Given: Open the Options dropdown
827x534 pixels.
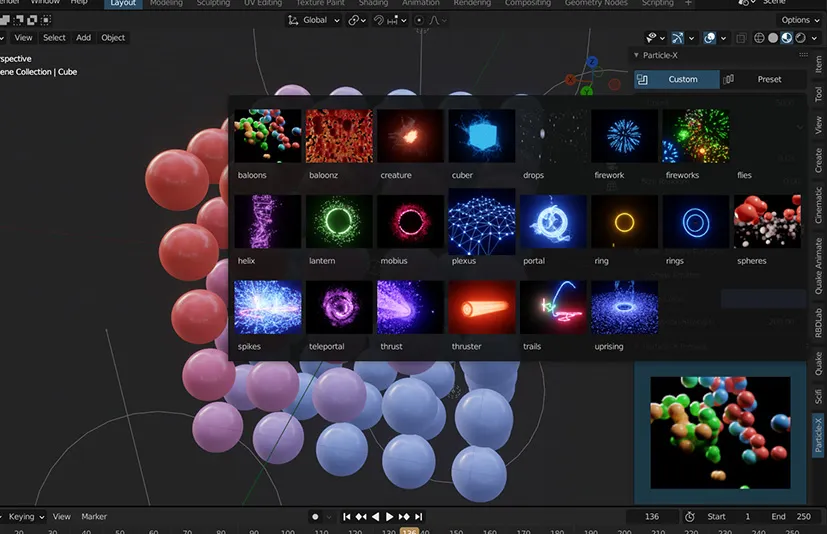Looking at the screenshot, I should (801, 20).
